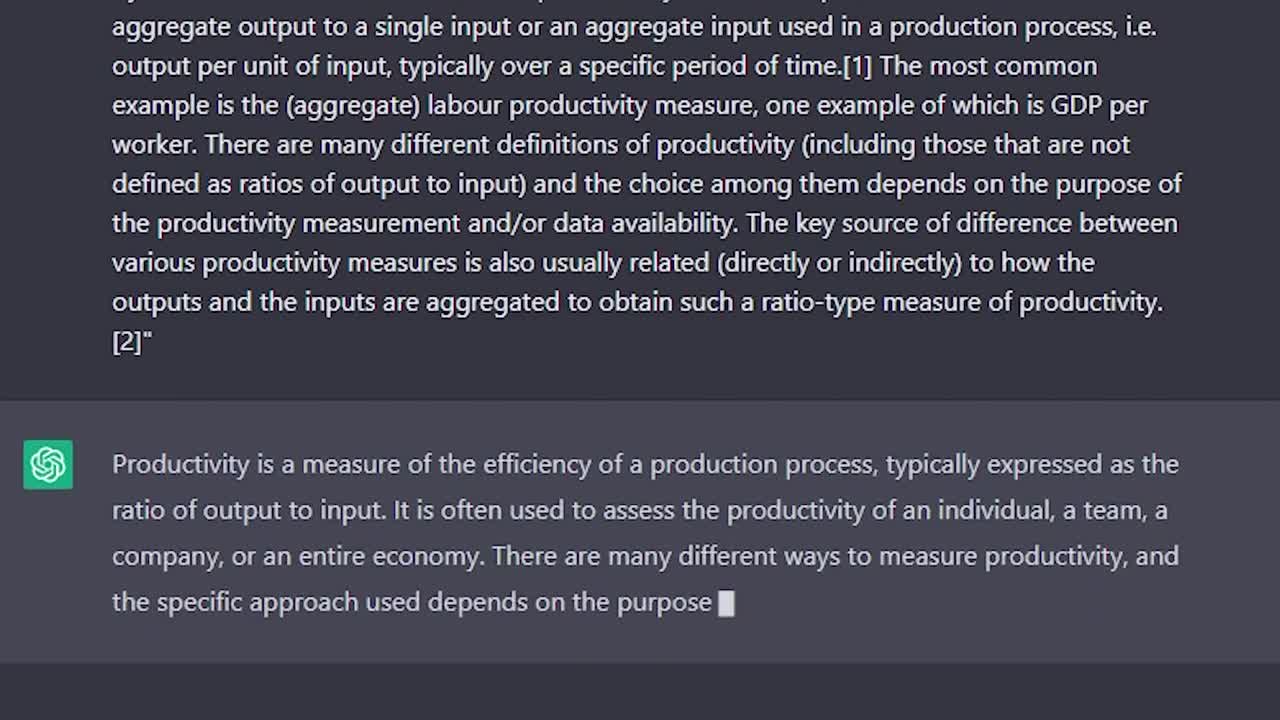Screen dimensions: 1280x720
Task: Click the [1] citation marker
Action: 858,66
